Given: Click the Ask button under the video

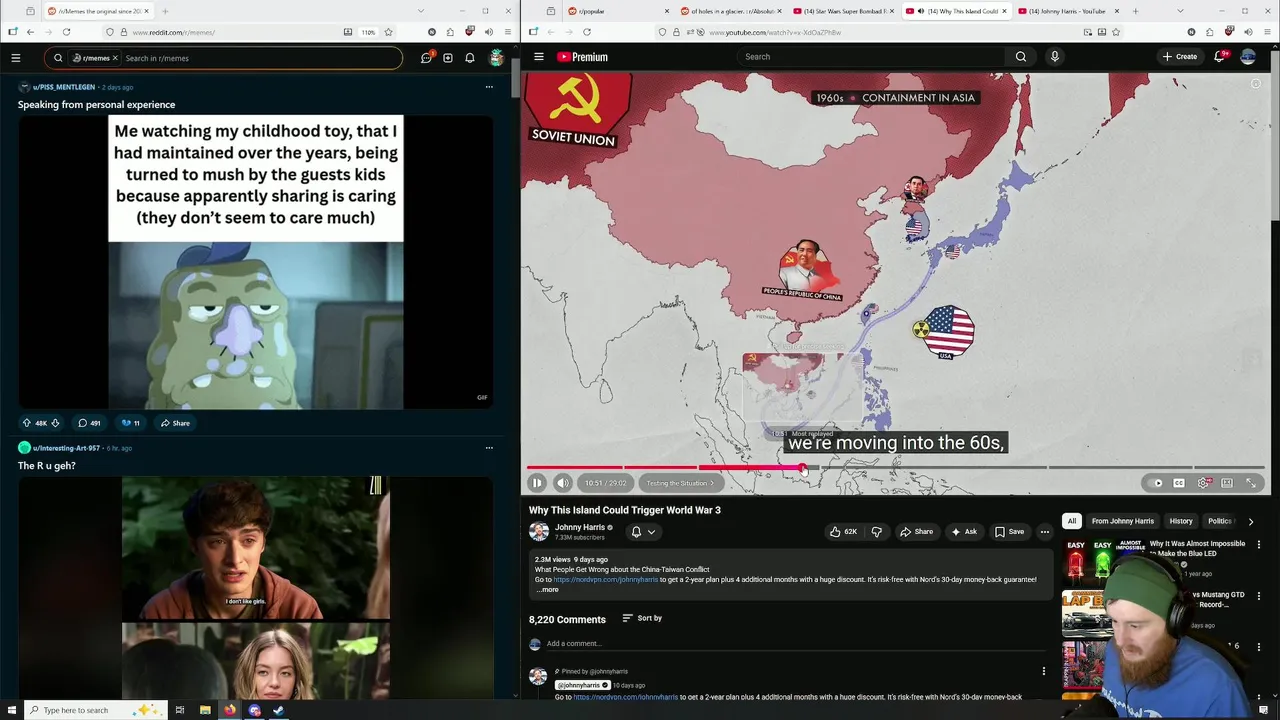Looking at the screenshot, I should 964,532.
